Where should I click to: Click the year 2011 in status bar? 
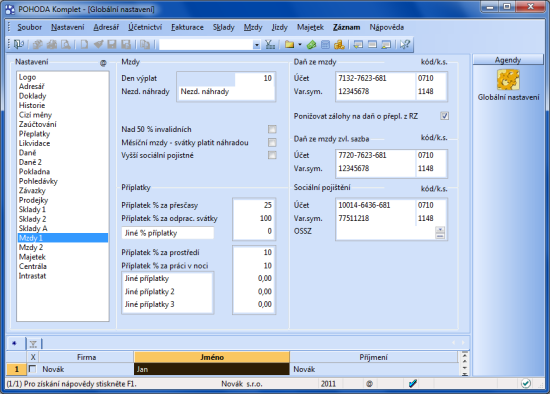point(328,384)
